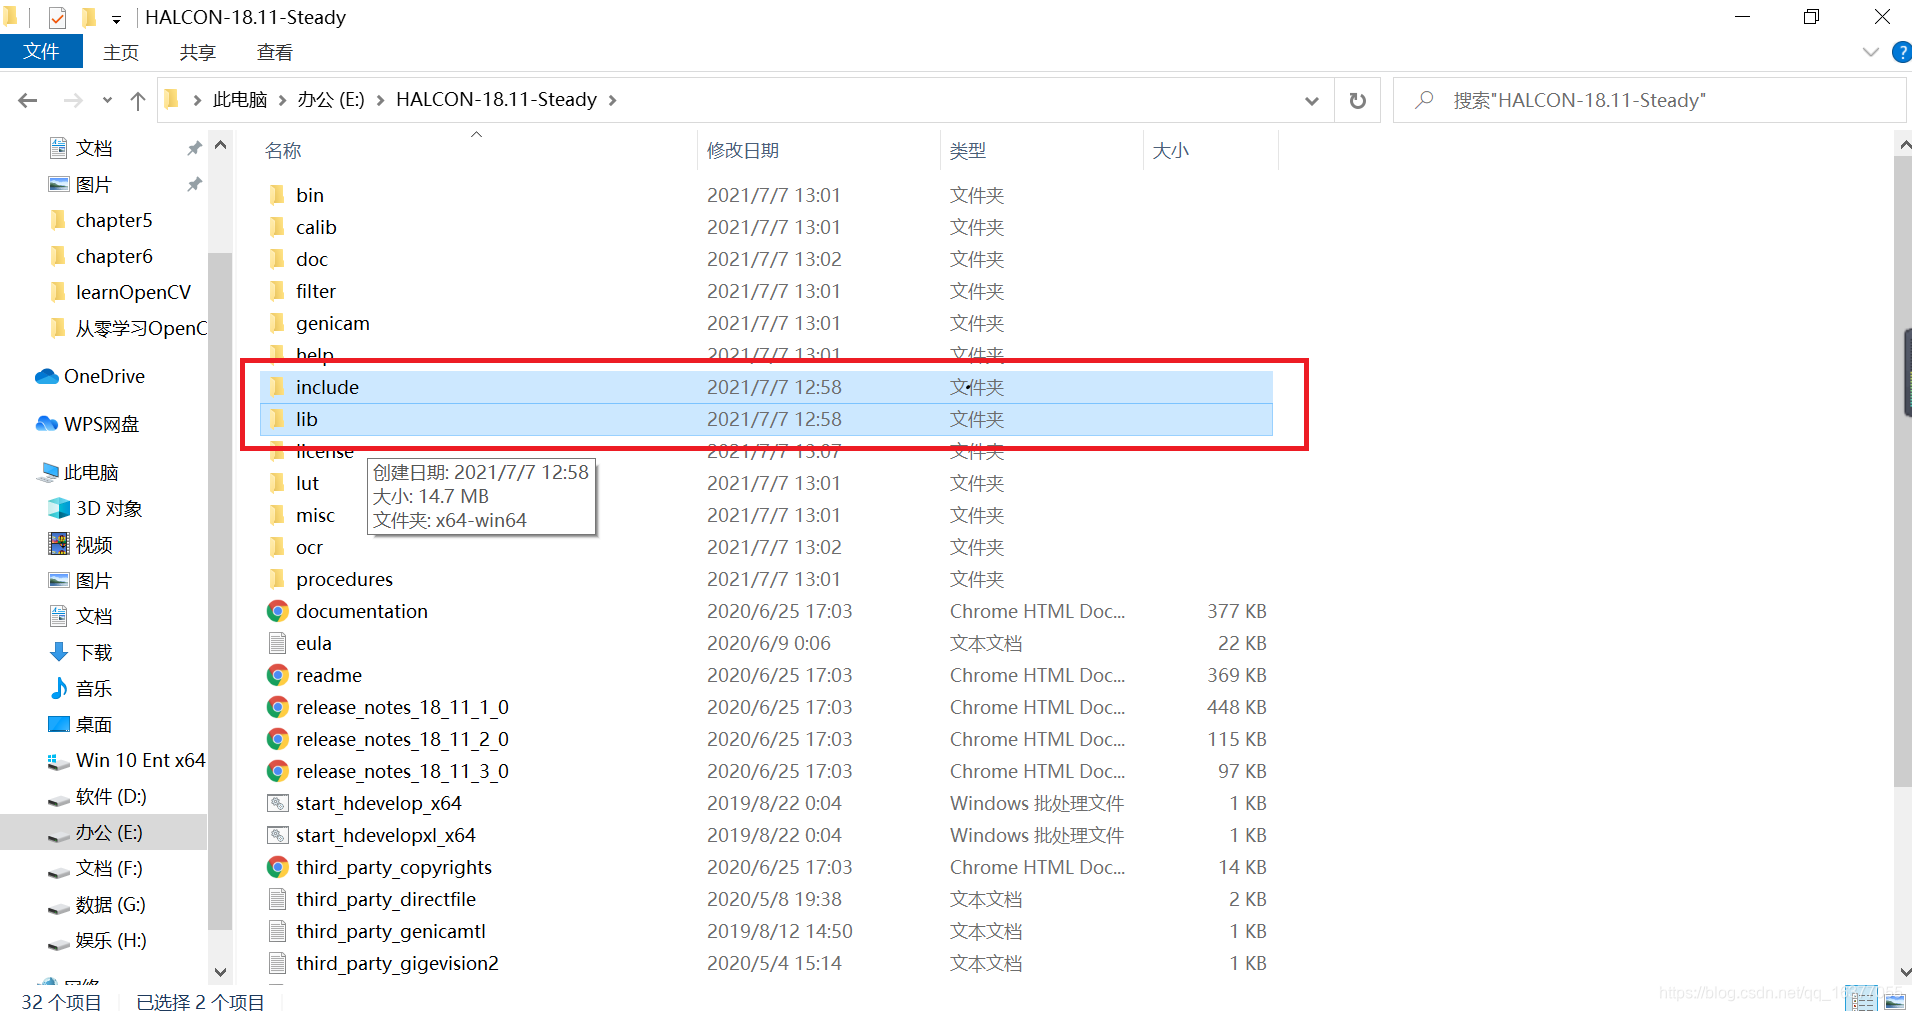Open Help using the question mark icon
Screen dimensions: 1912x1011
point(1899,52)
